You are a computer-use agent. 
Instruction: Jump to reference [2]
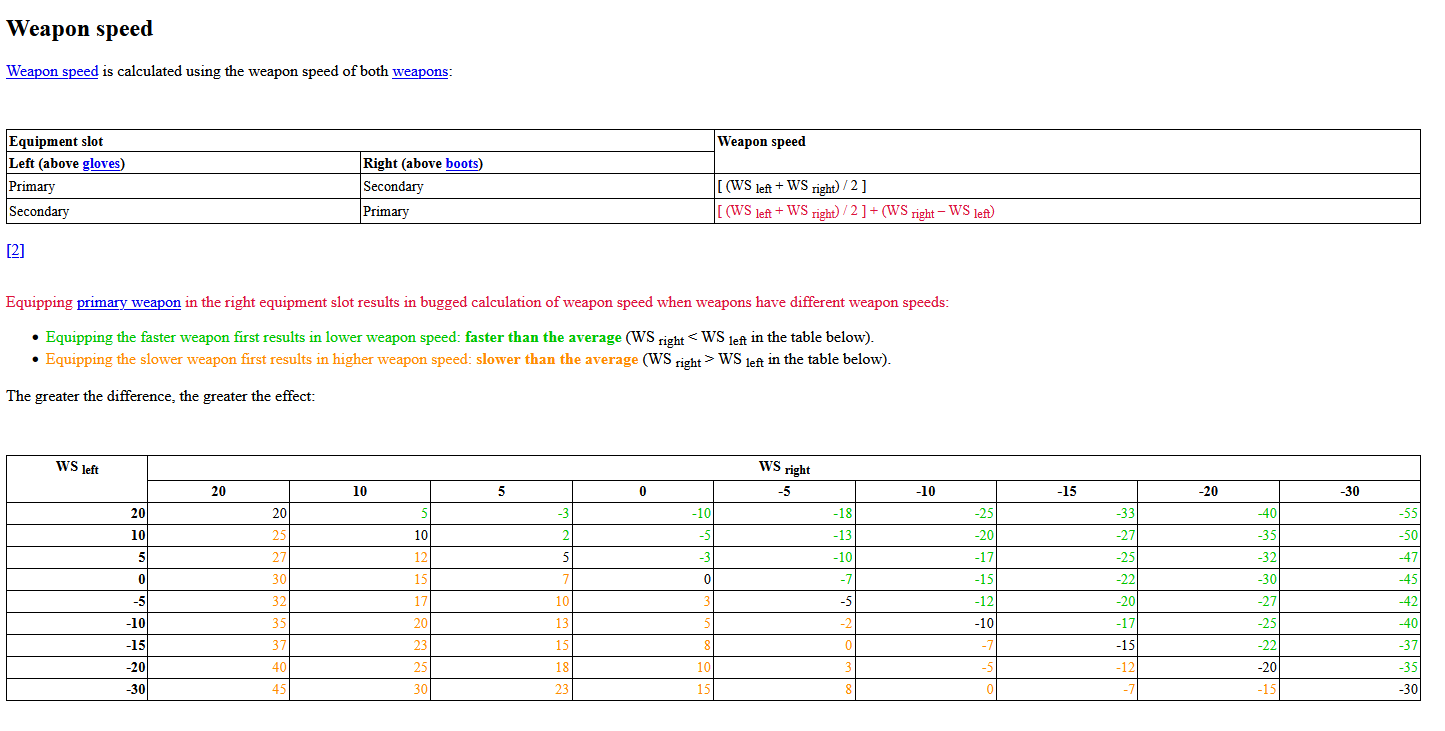click(15, 250)
